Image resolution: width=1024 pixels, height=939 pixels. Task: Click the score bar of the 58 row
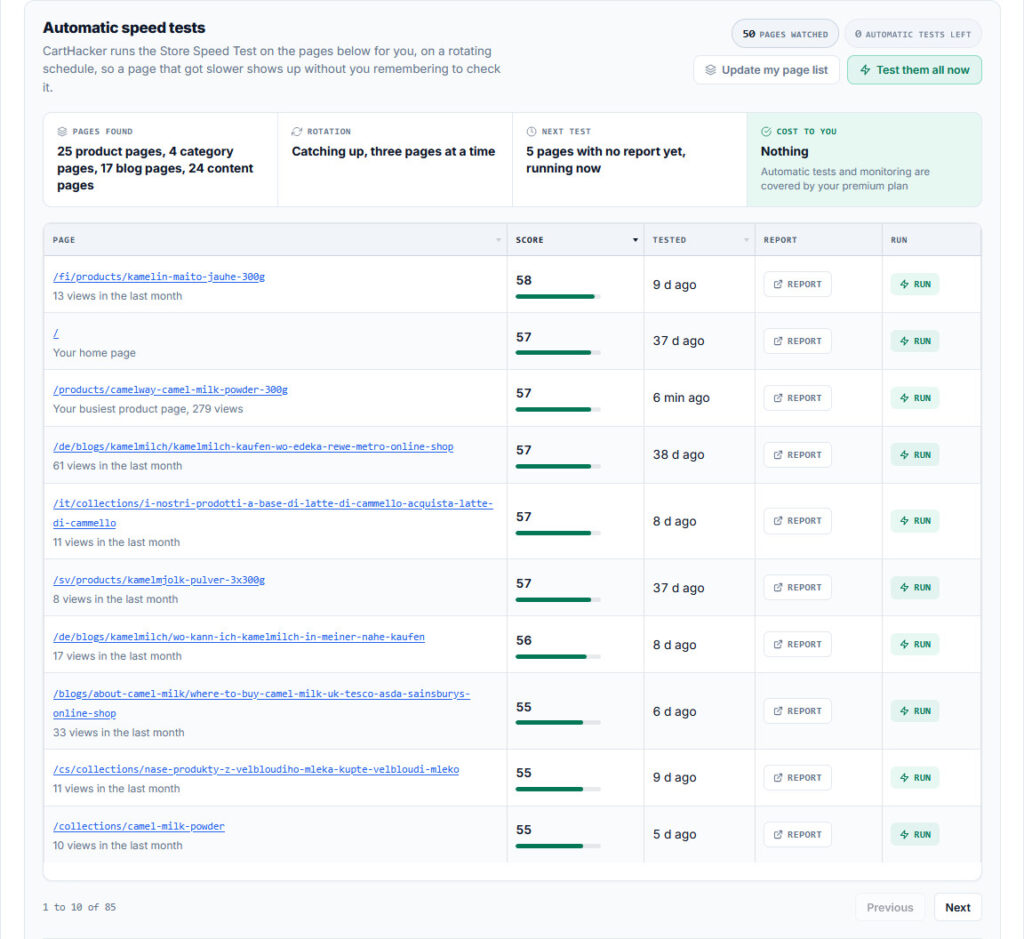pyautogui.click(x=558, y=296)
